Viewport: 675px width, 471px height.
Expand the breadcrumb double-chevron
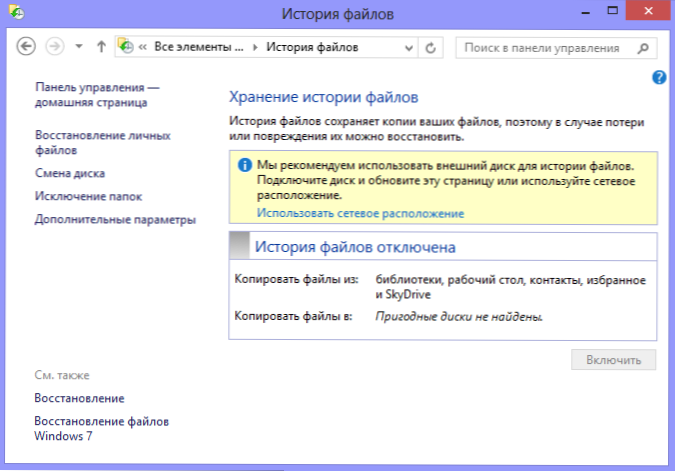142,47
